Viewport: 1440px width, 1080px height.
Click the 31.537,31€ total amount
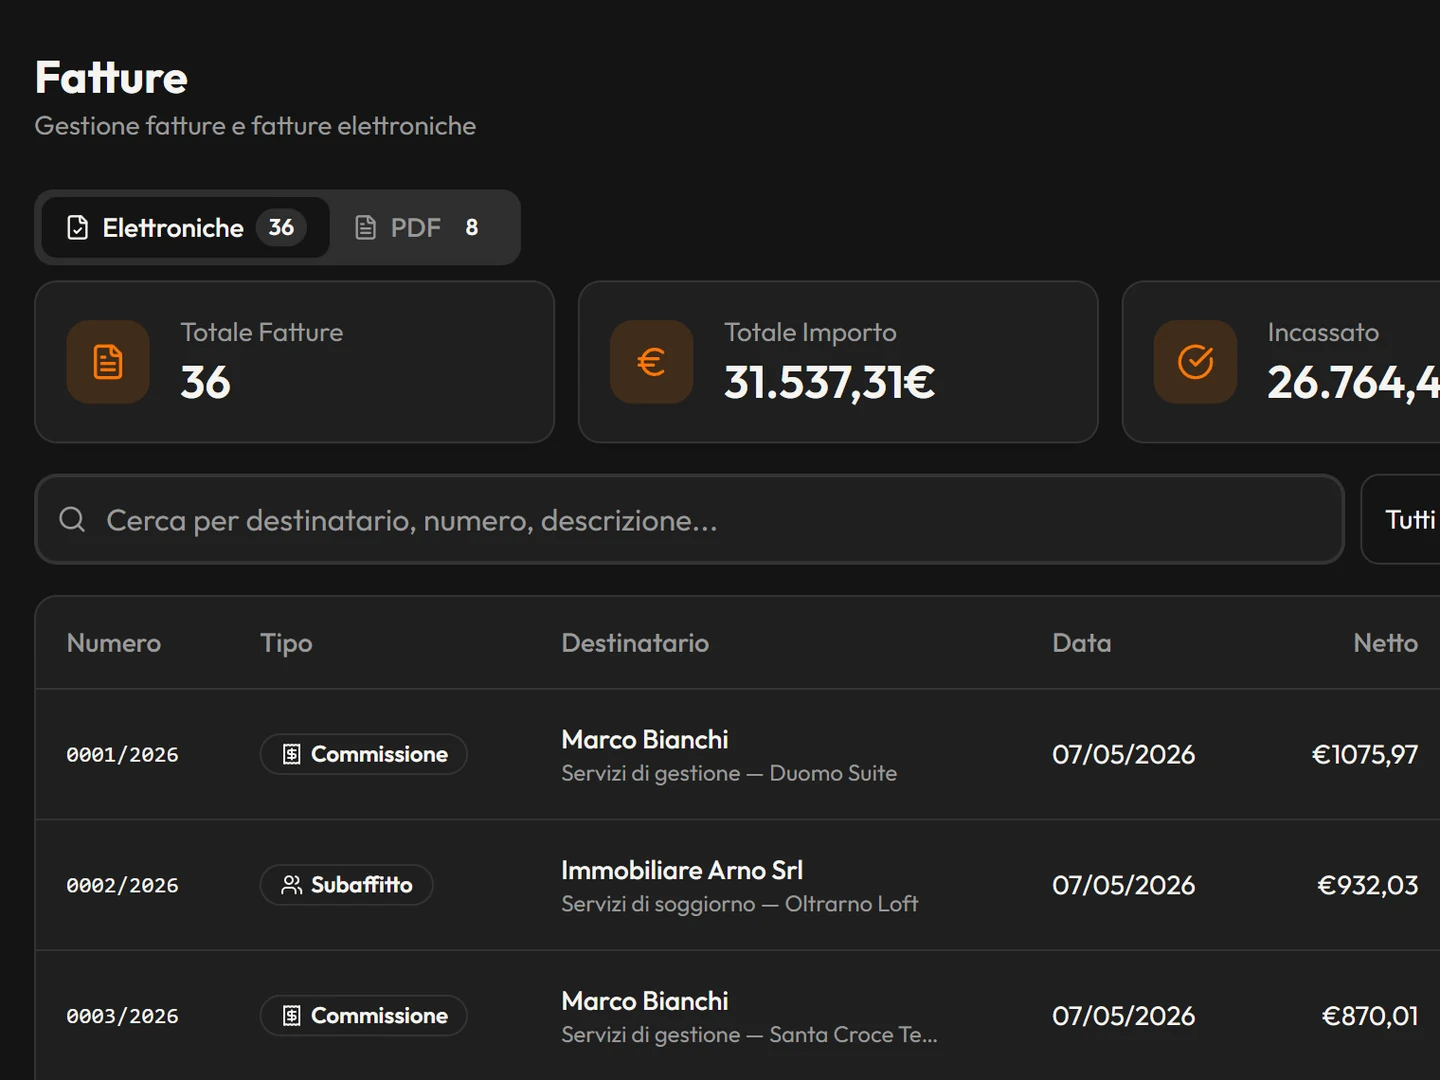click(829, 382)
